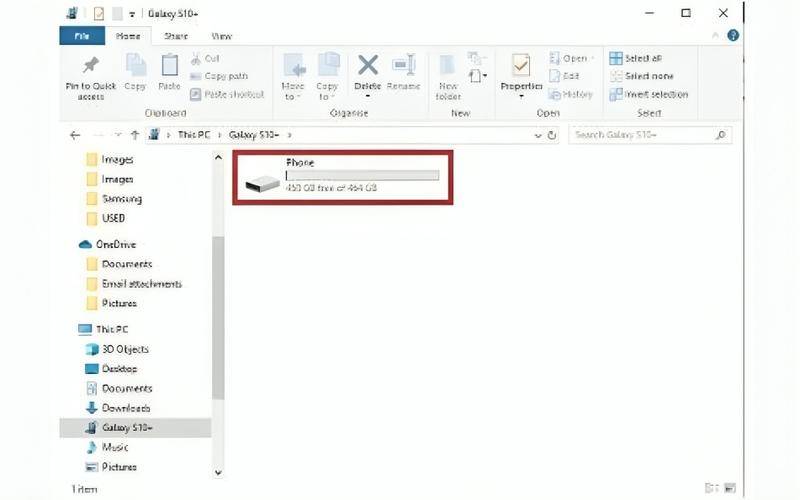Screen dimensions: 800x500
Task: Expand the recent locations chevron
Action: [x=117, y=135]
